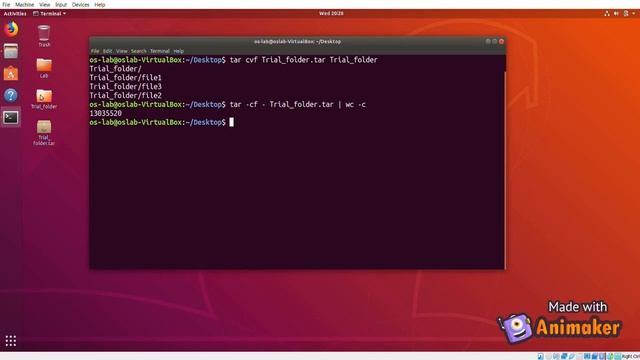Open the terminal window Help menu
This screenshot has height=360, width=640.
pos(178,51)
